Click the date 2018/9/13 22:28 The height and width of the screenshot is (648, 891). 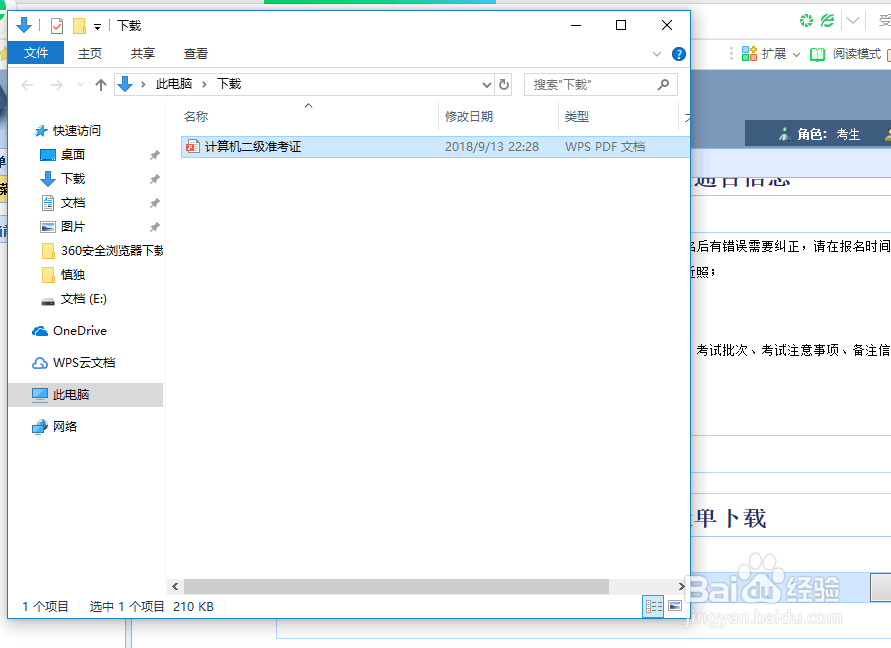[492, 147]
